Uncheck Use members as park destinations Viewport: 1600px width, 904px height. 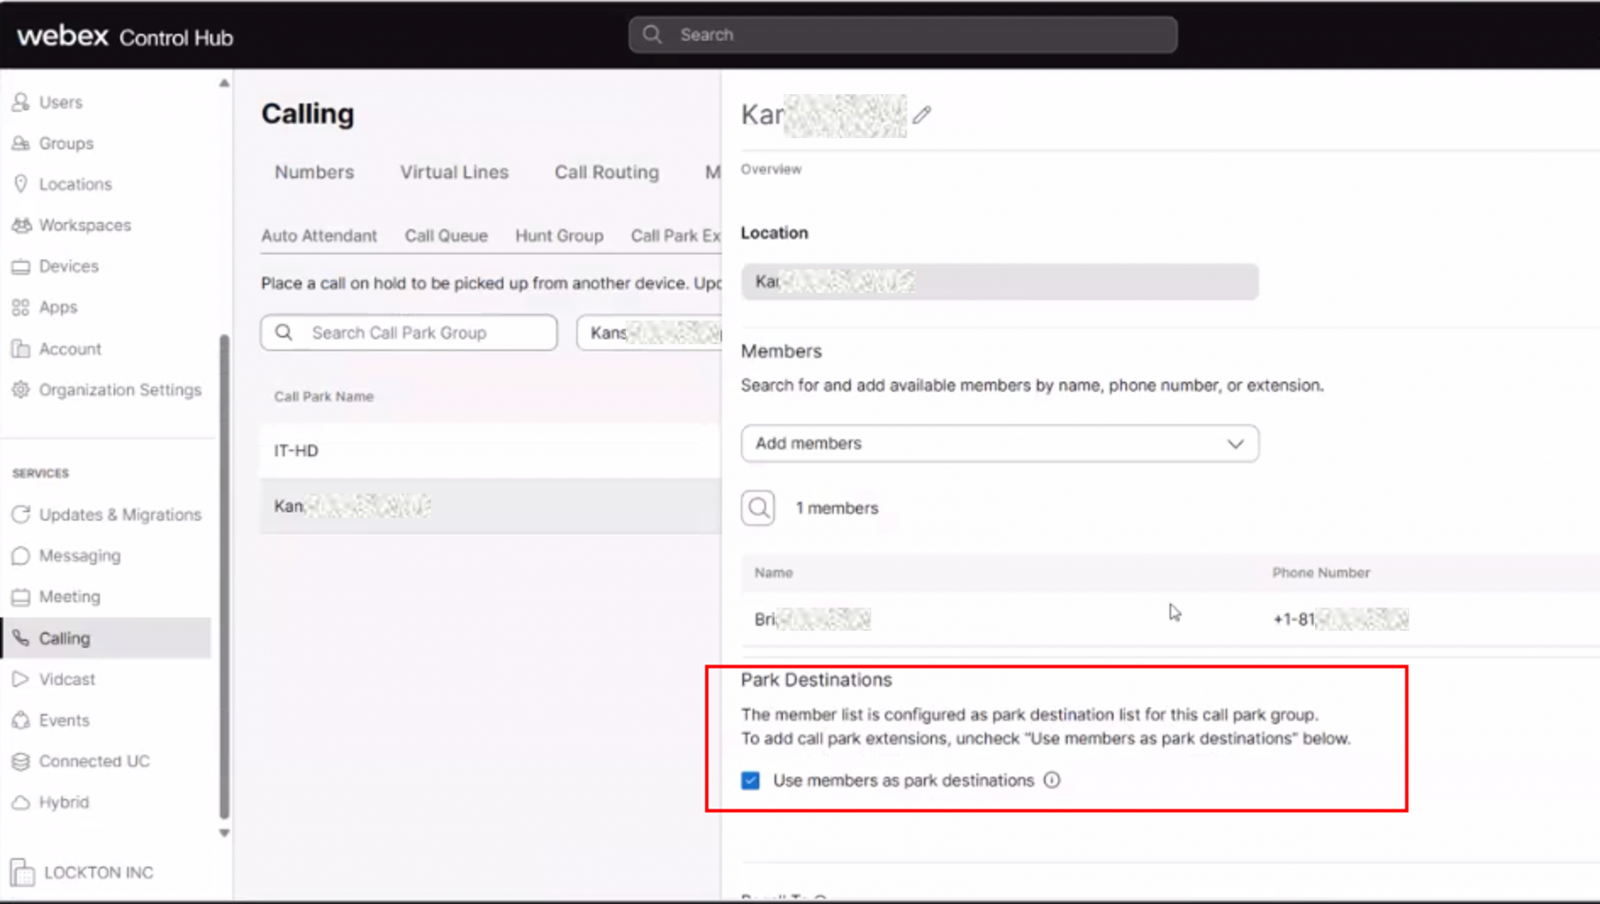coord(750,780)
